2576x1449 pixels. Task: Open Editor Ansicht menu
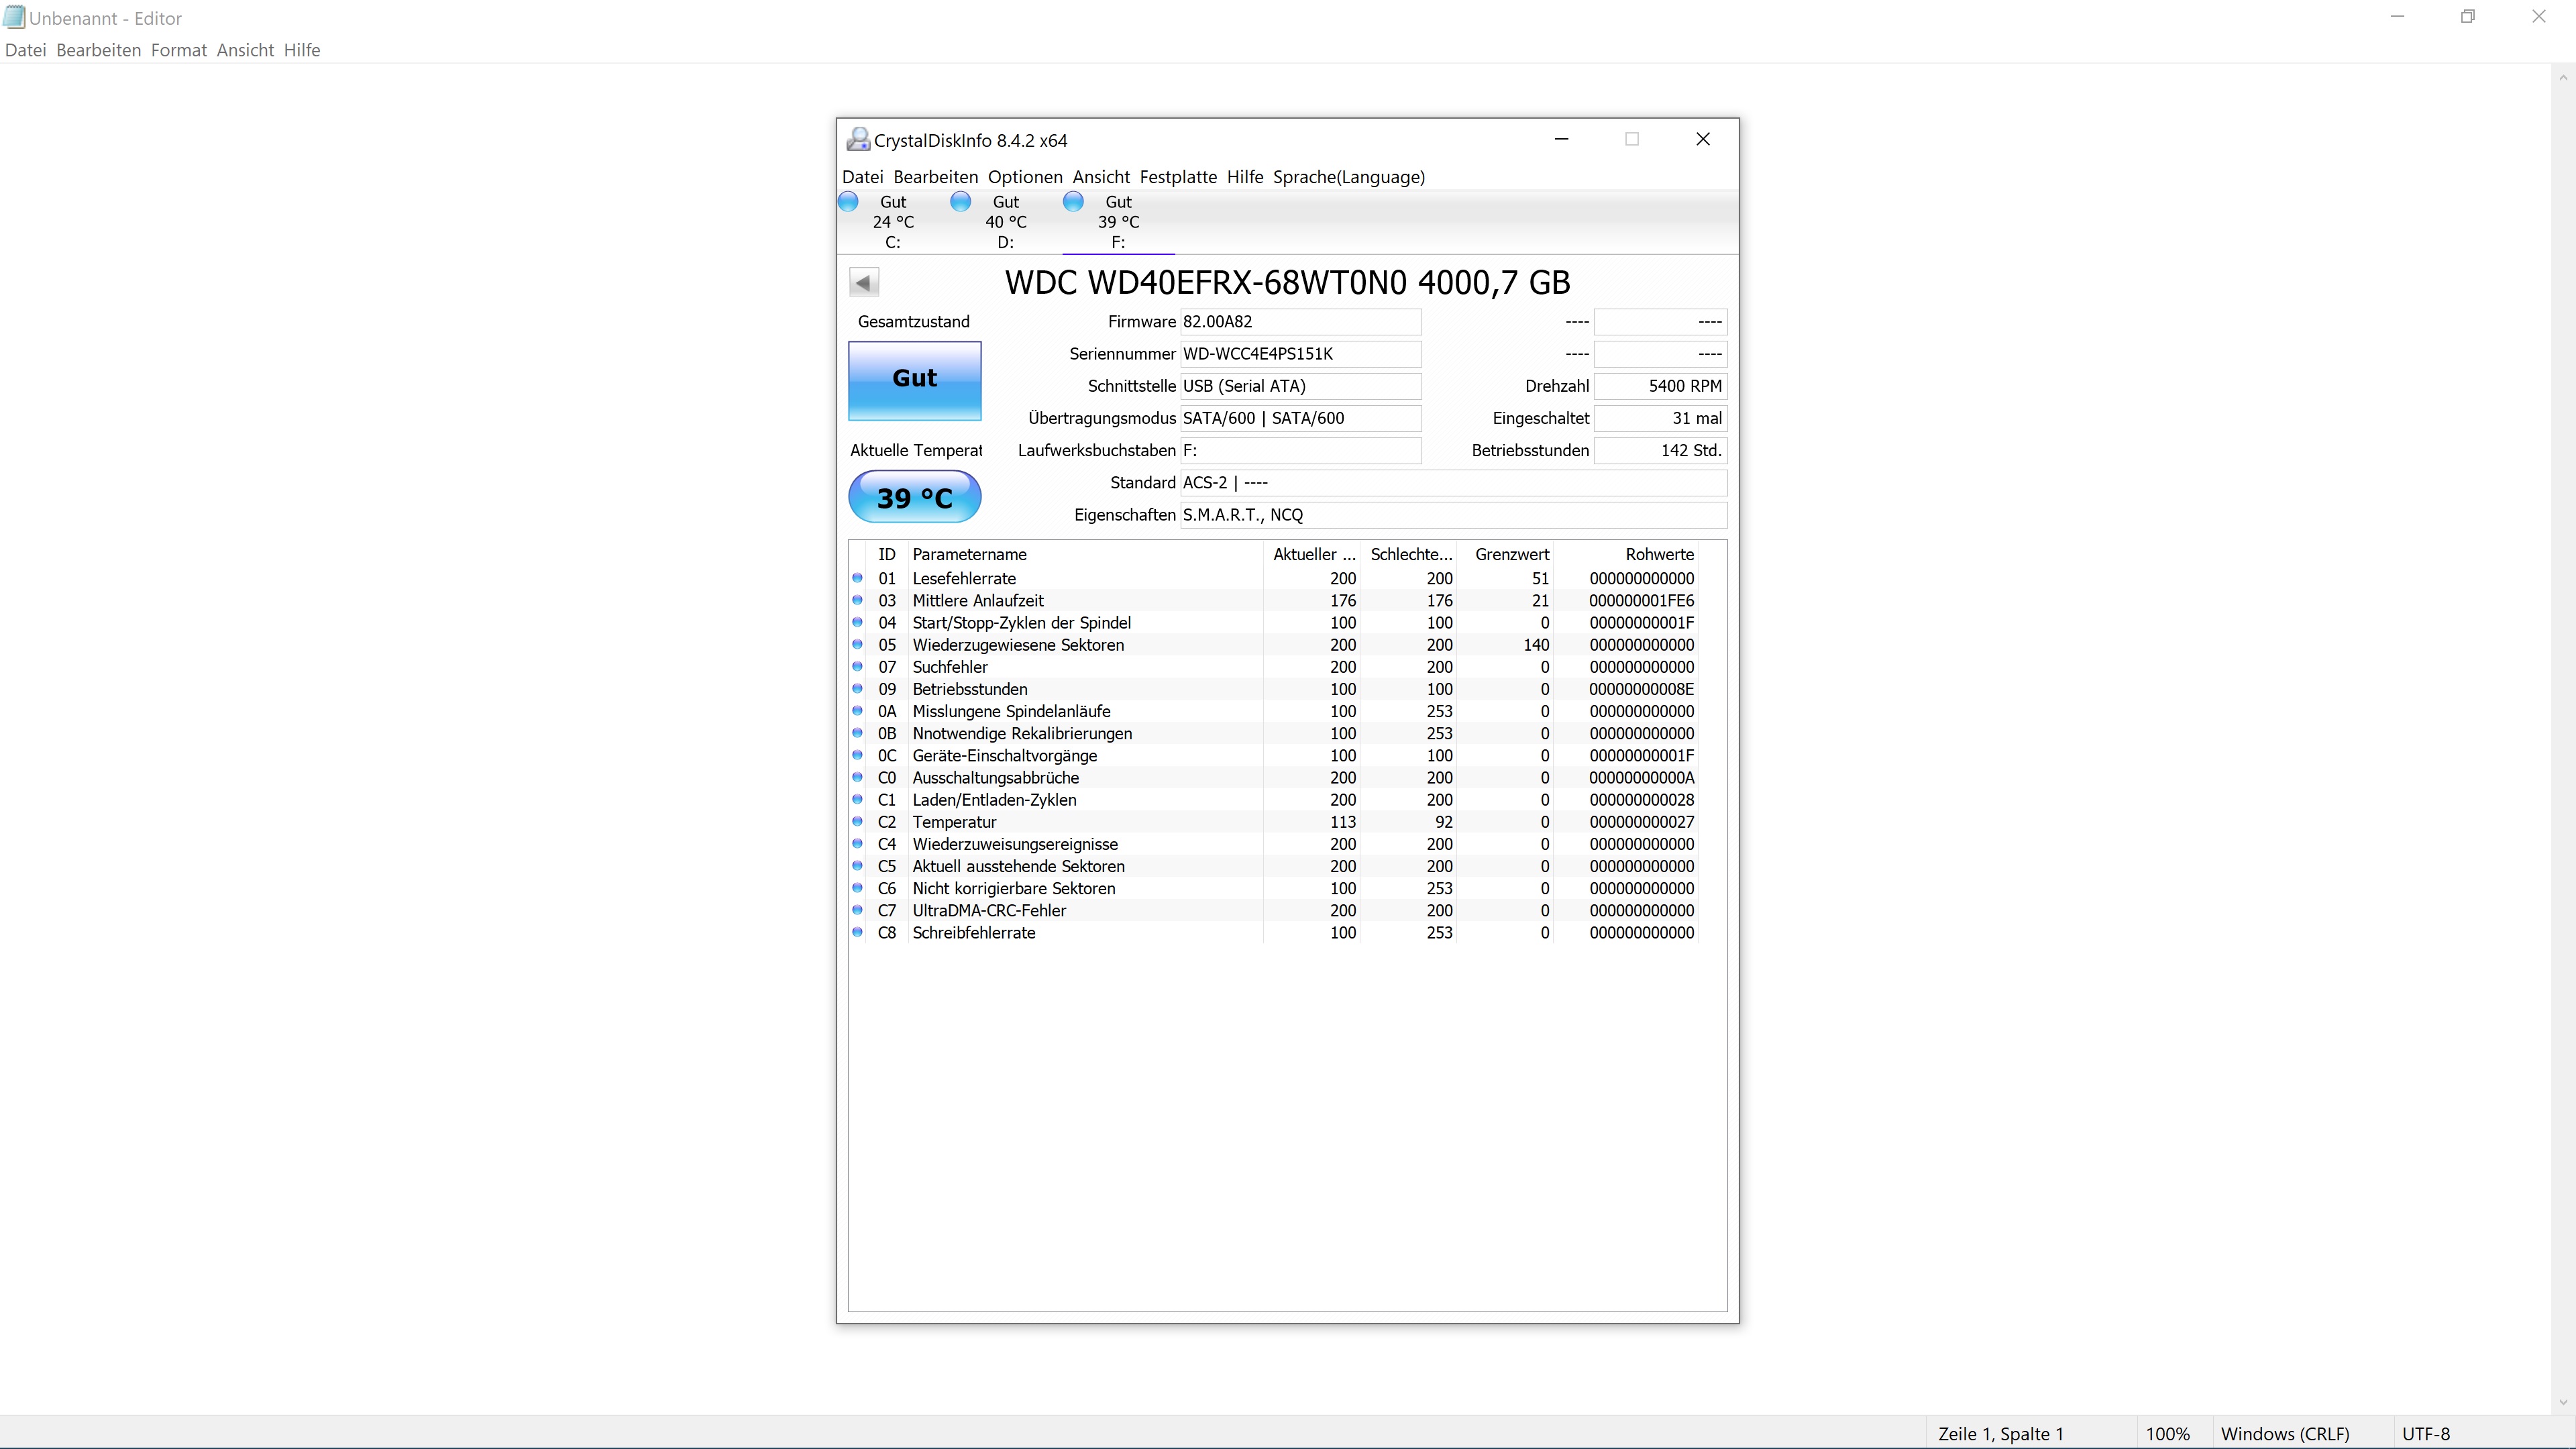[x=245, y=50]
